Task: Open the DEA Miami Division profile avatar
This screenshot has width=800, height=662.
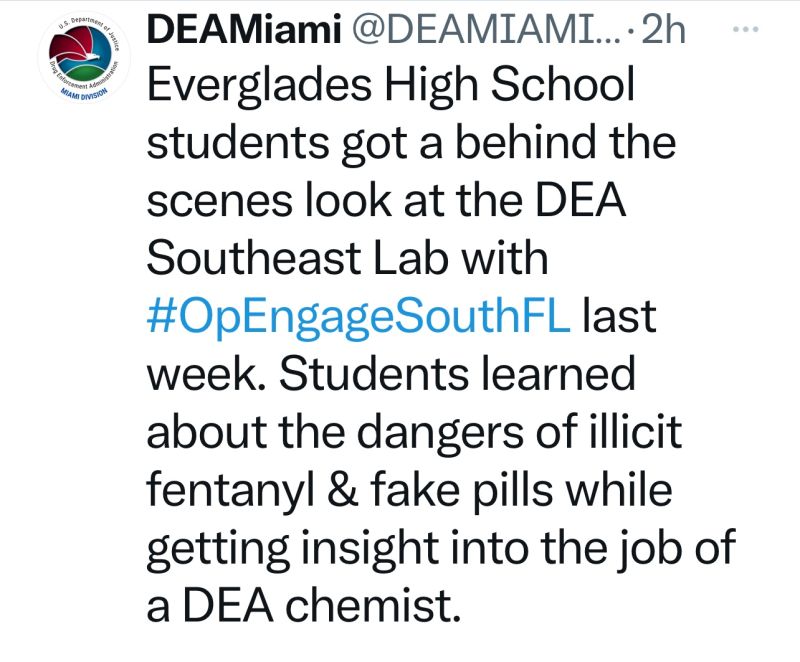Action: [84, 57]
